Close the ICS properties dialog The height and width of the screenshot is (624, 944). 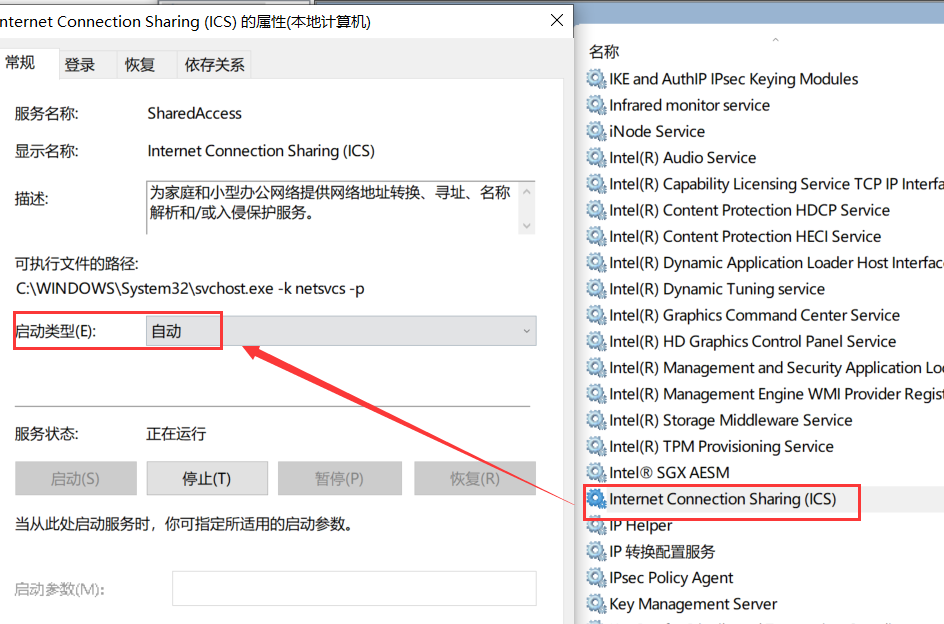557,20
